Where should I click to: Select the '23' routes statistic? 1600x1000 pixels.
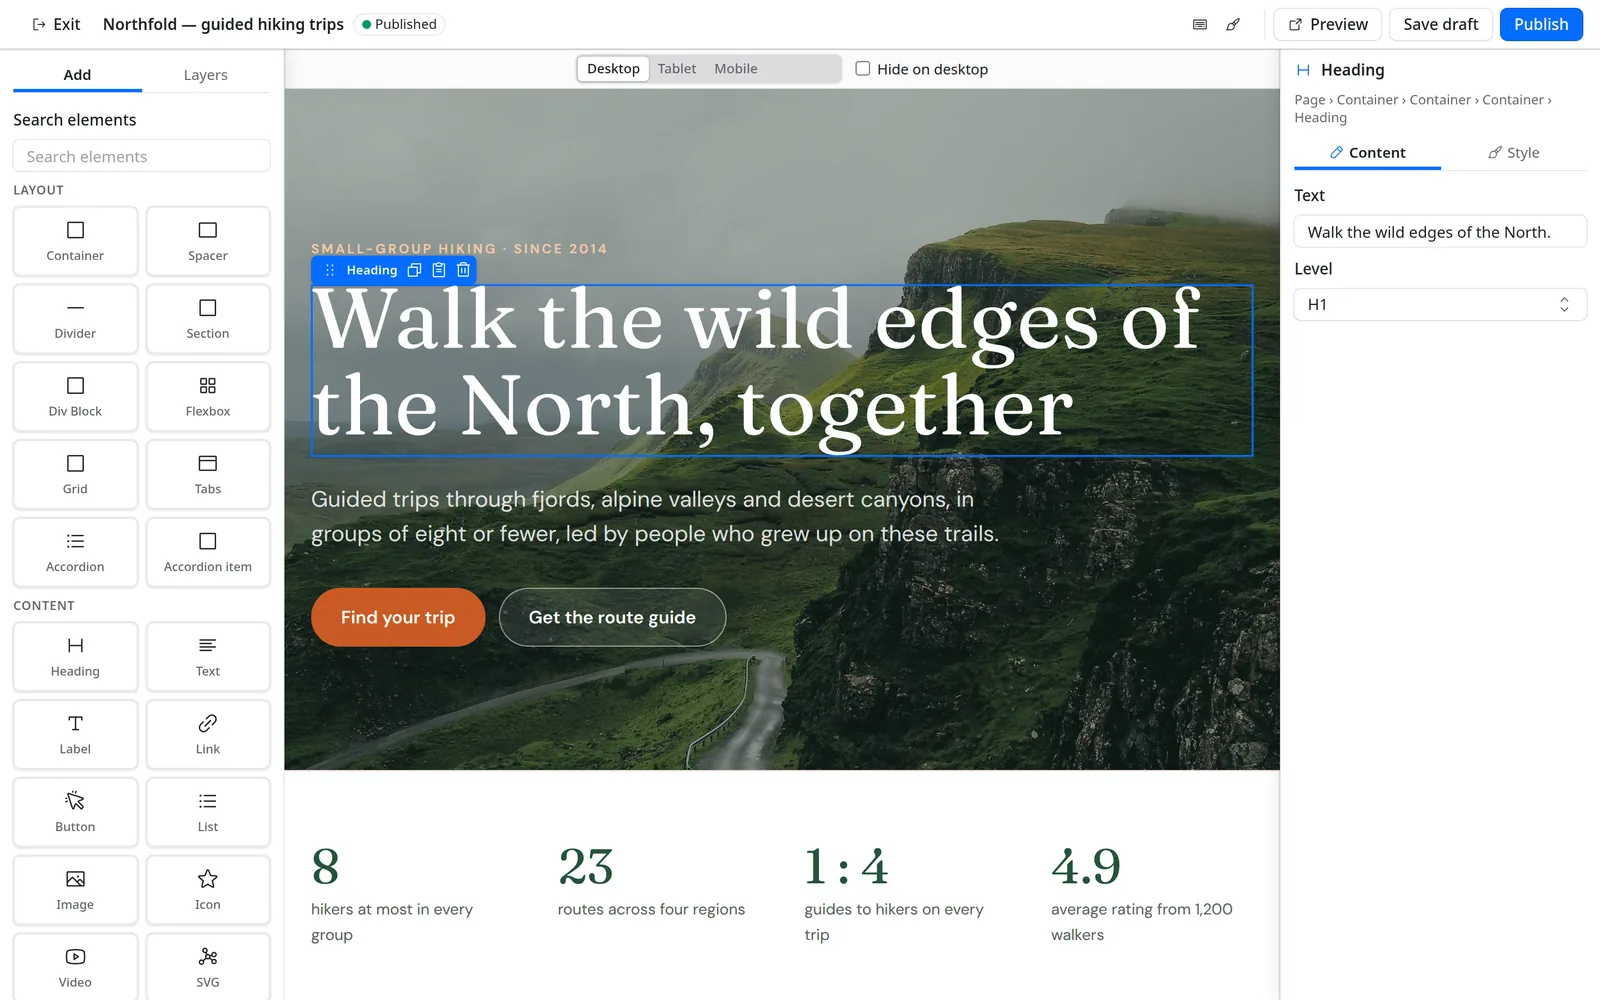tap(586, 867)
